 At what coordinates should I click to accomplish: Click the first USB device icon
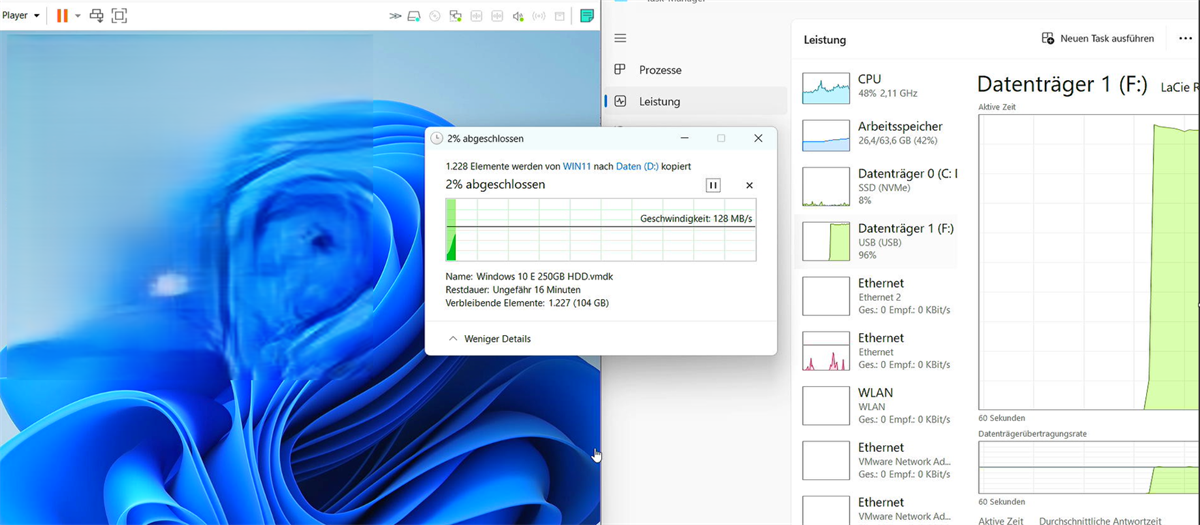476,16
